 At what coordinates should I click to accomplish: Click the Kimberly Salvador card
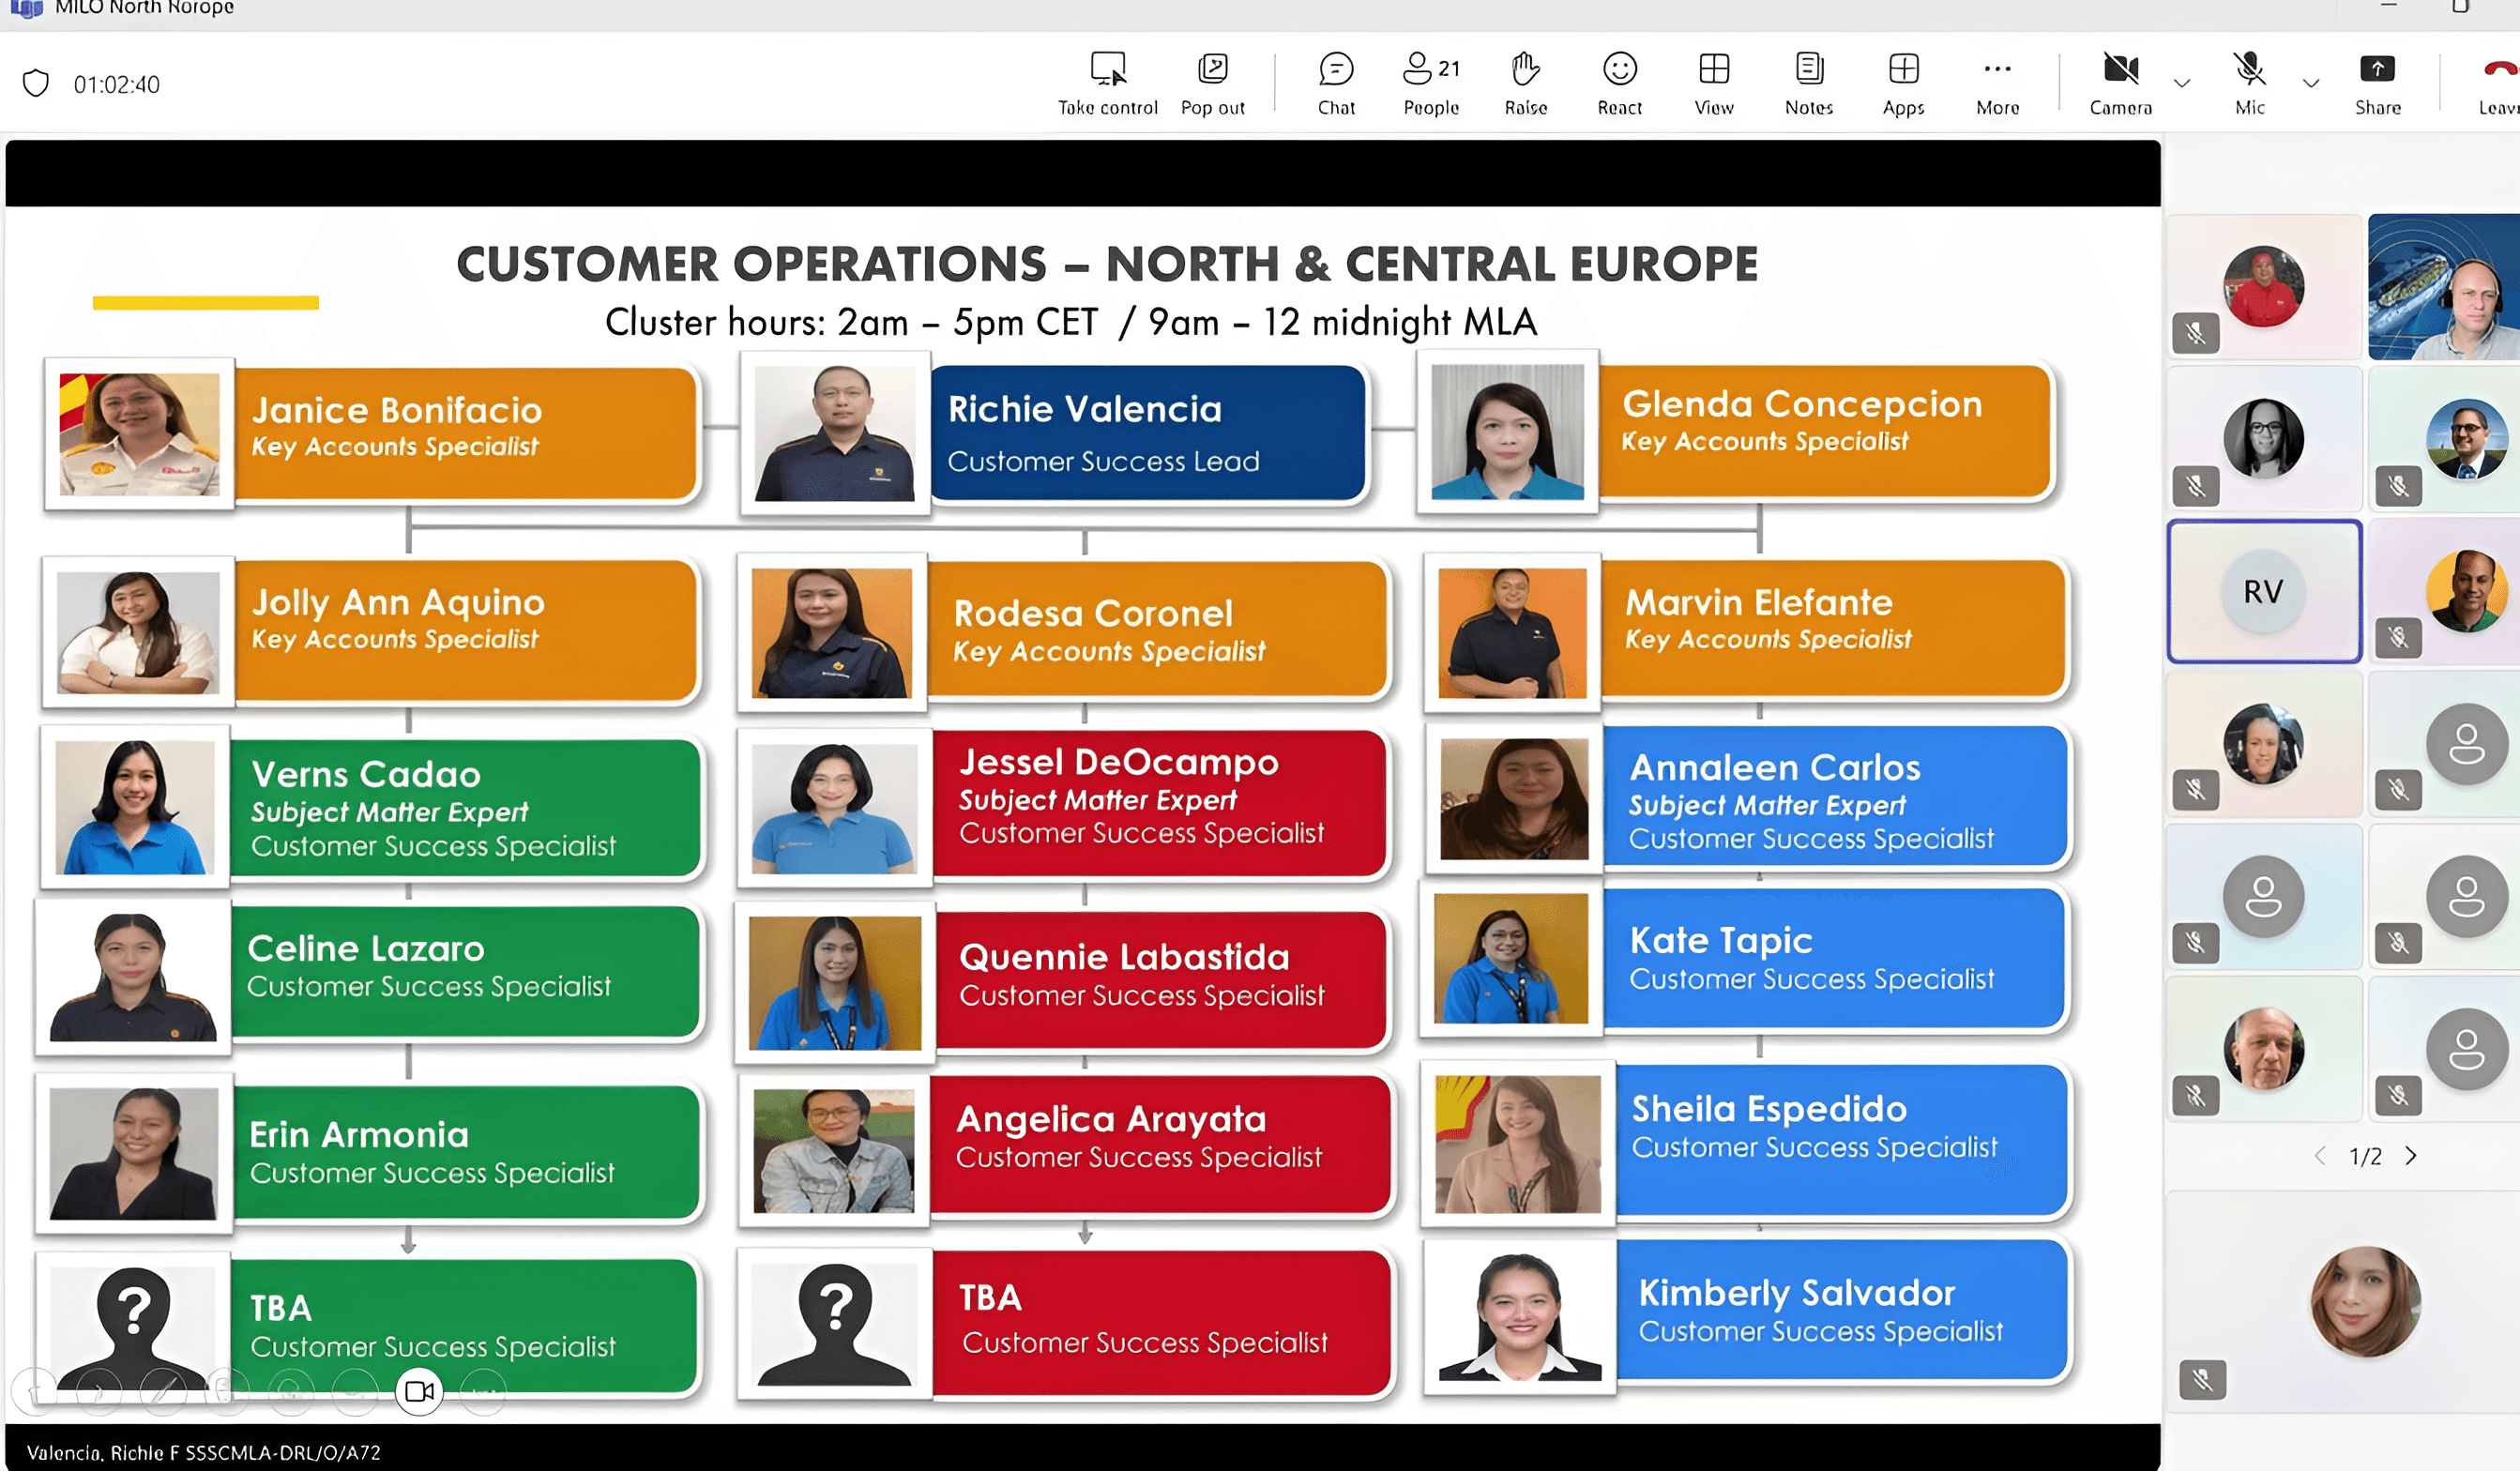coord(1746,1315)
